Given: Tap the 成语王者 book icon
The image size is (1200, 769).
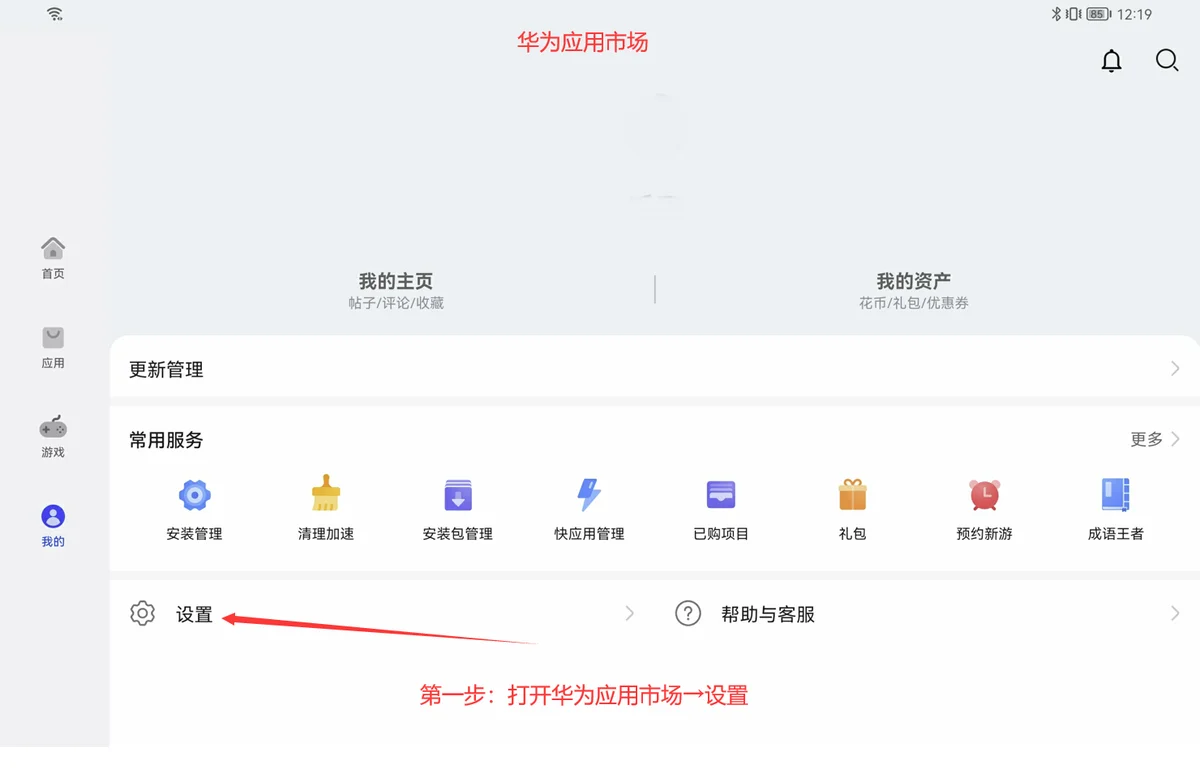Looking at the screenshot, I should (x=1115, y=495).
